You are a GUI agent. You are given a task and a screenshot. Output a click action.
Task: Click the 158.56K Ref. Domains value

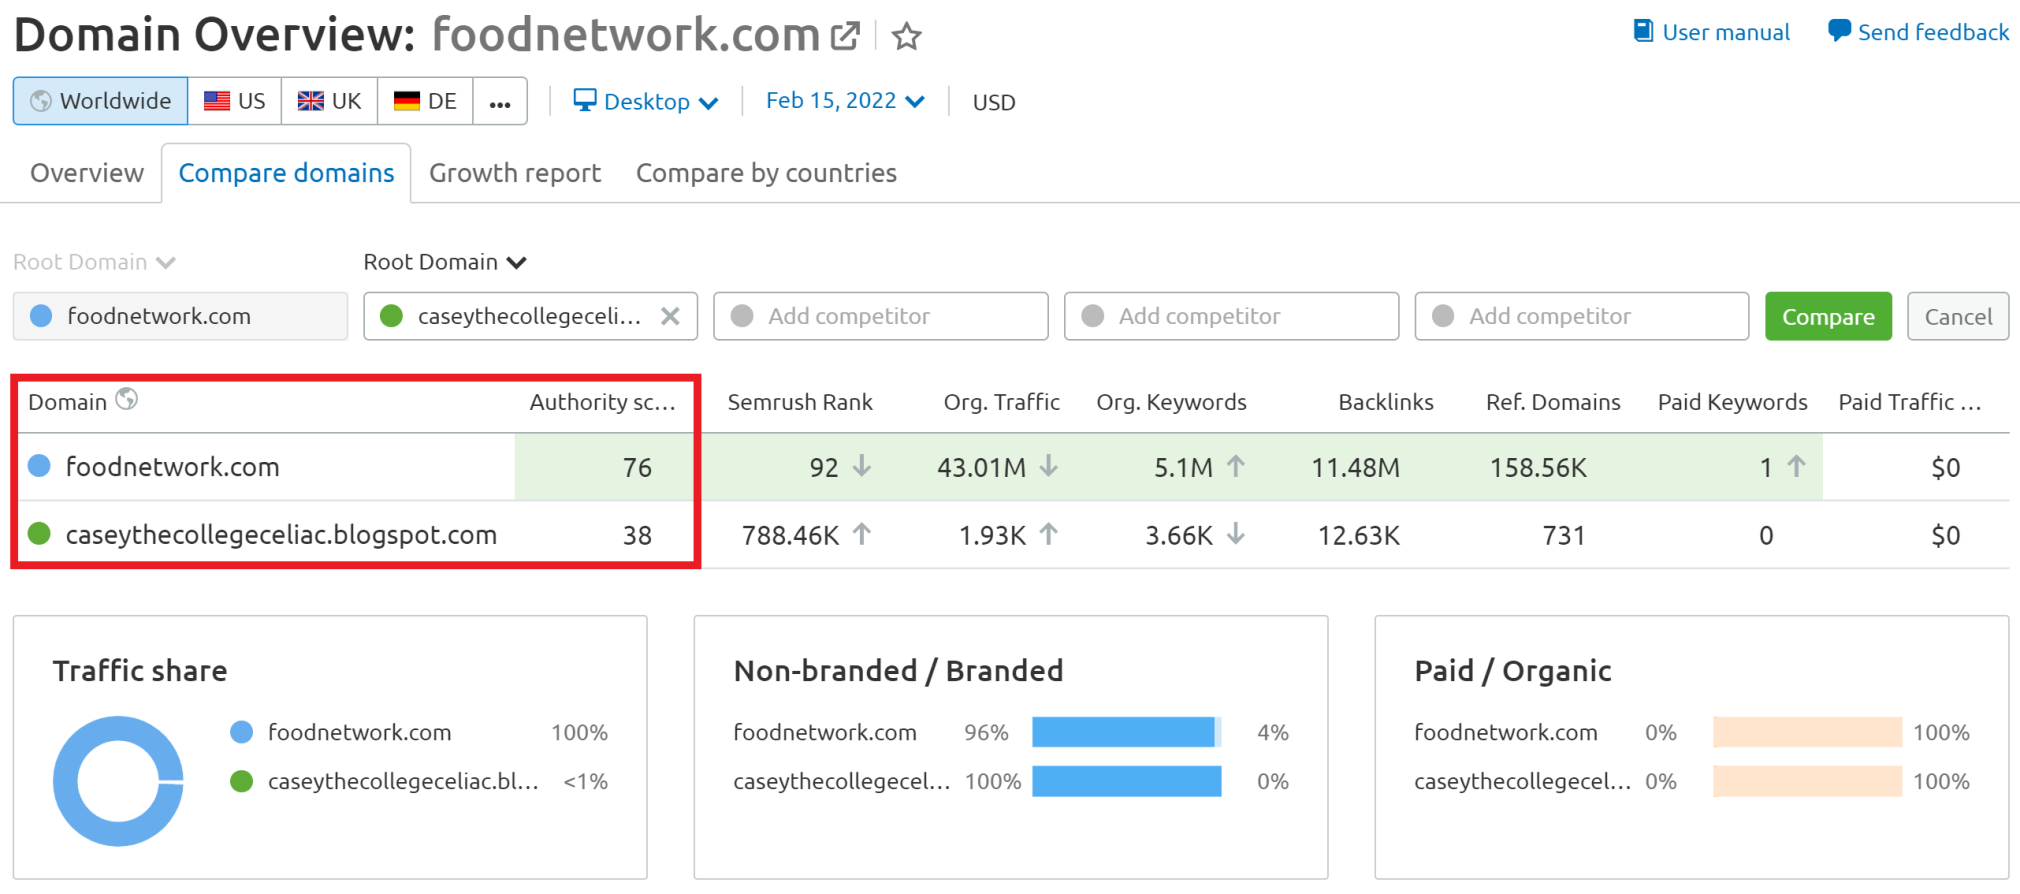1538,467
